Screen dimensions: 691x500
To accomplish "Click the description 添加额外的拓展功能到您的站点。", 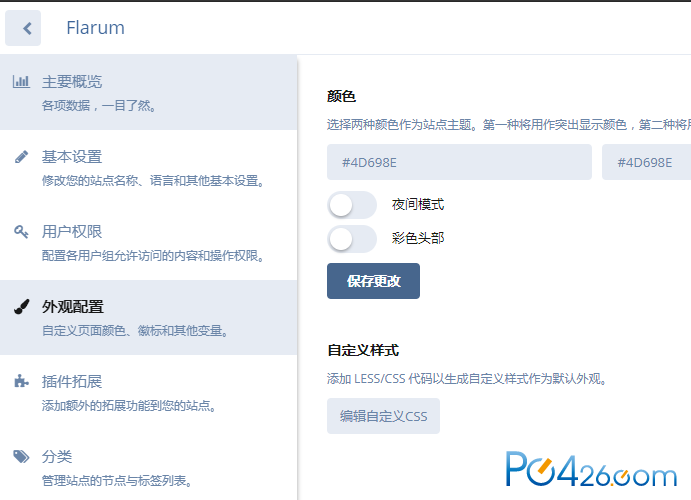I will tap(129, 405).
